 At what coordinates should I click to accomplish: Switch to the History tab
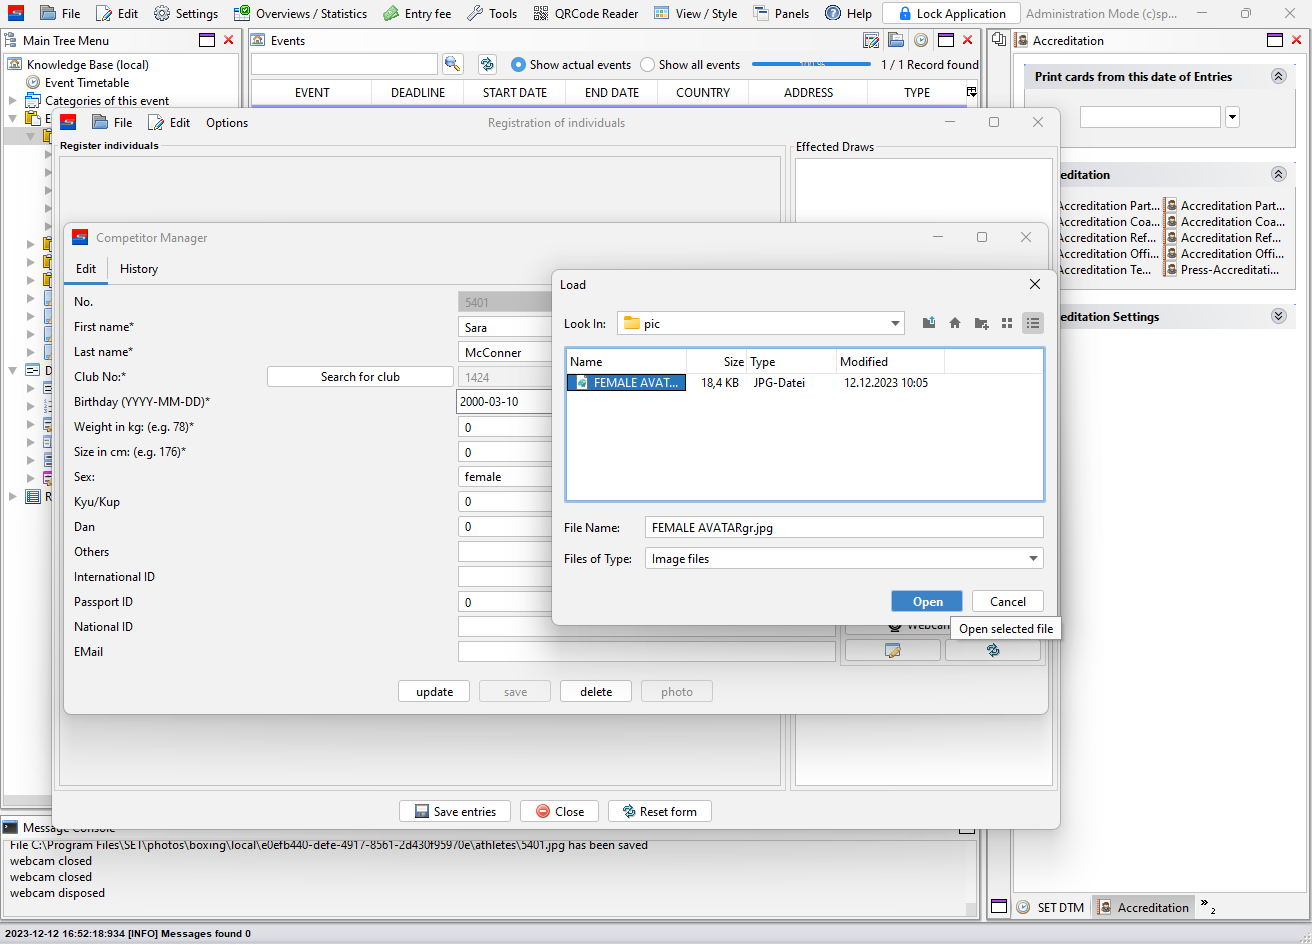(x=138, y=268)
